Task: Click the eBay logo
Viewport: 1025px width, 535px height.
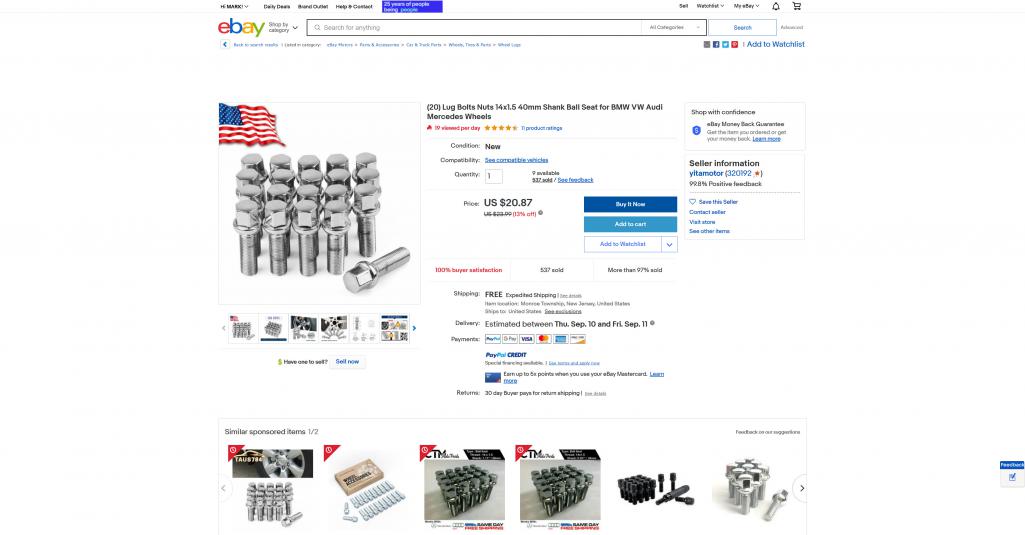Action: coord(241,27)
